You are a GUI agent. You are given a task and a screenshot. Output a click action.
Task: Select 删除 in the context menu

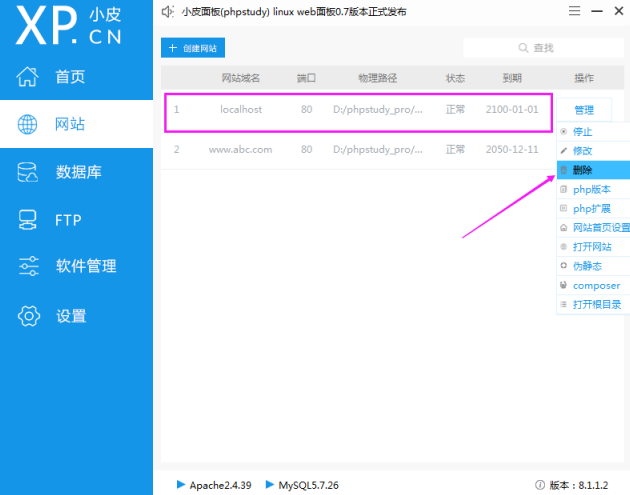582,170
